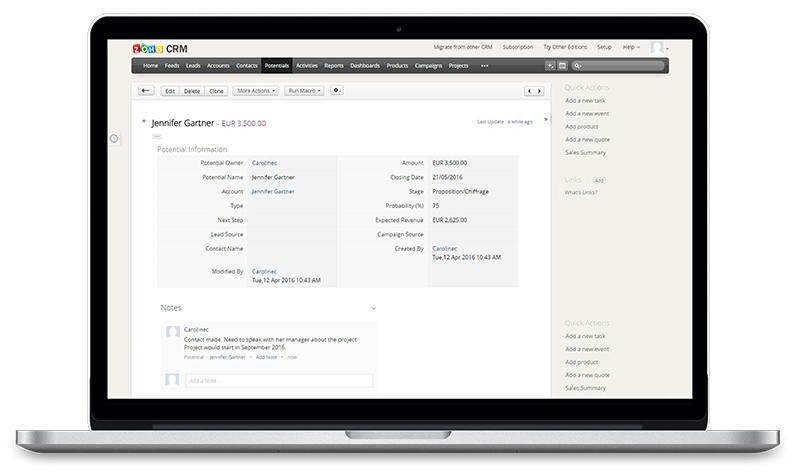Click the recent items clock icon
The width and height of the screenshot is (800, 472).
point(113,138)
